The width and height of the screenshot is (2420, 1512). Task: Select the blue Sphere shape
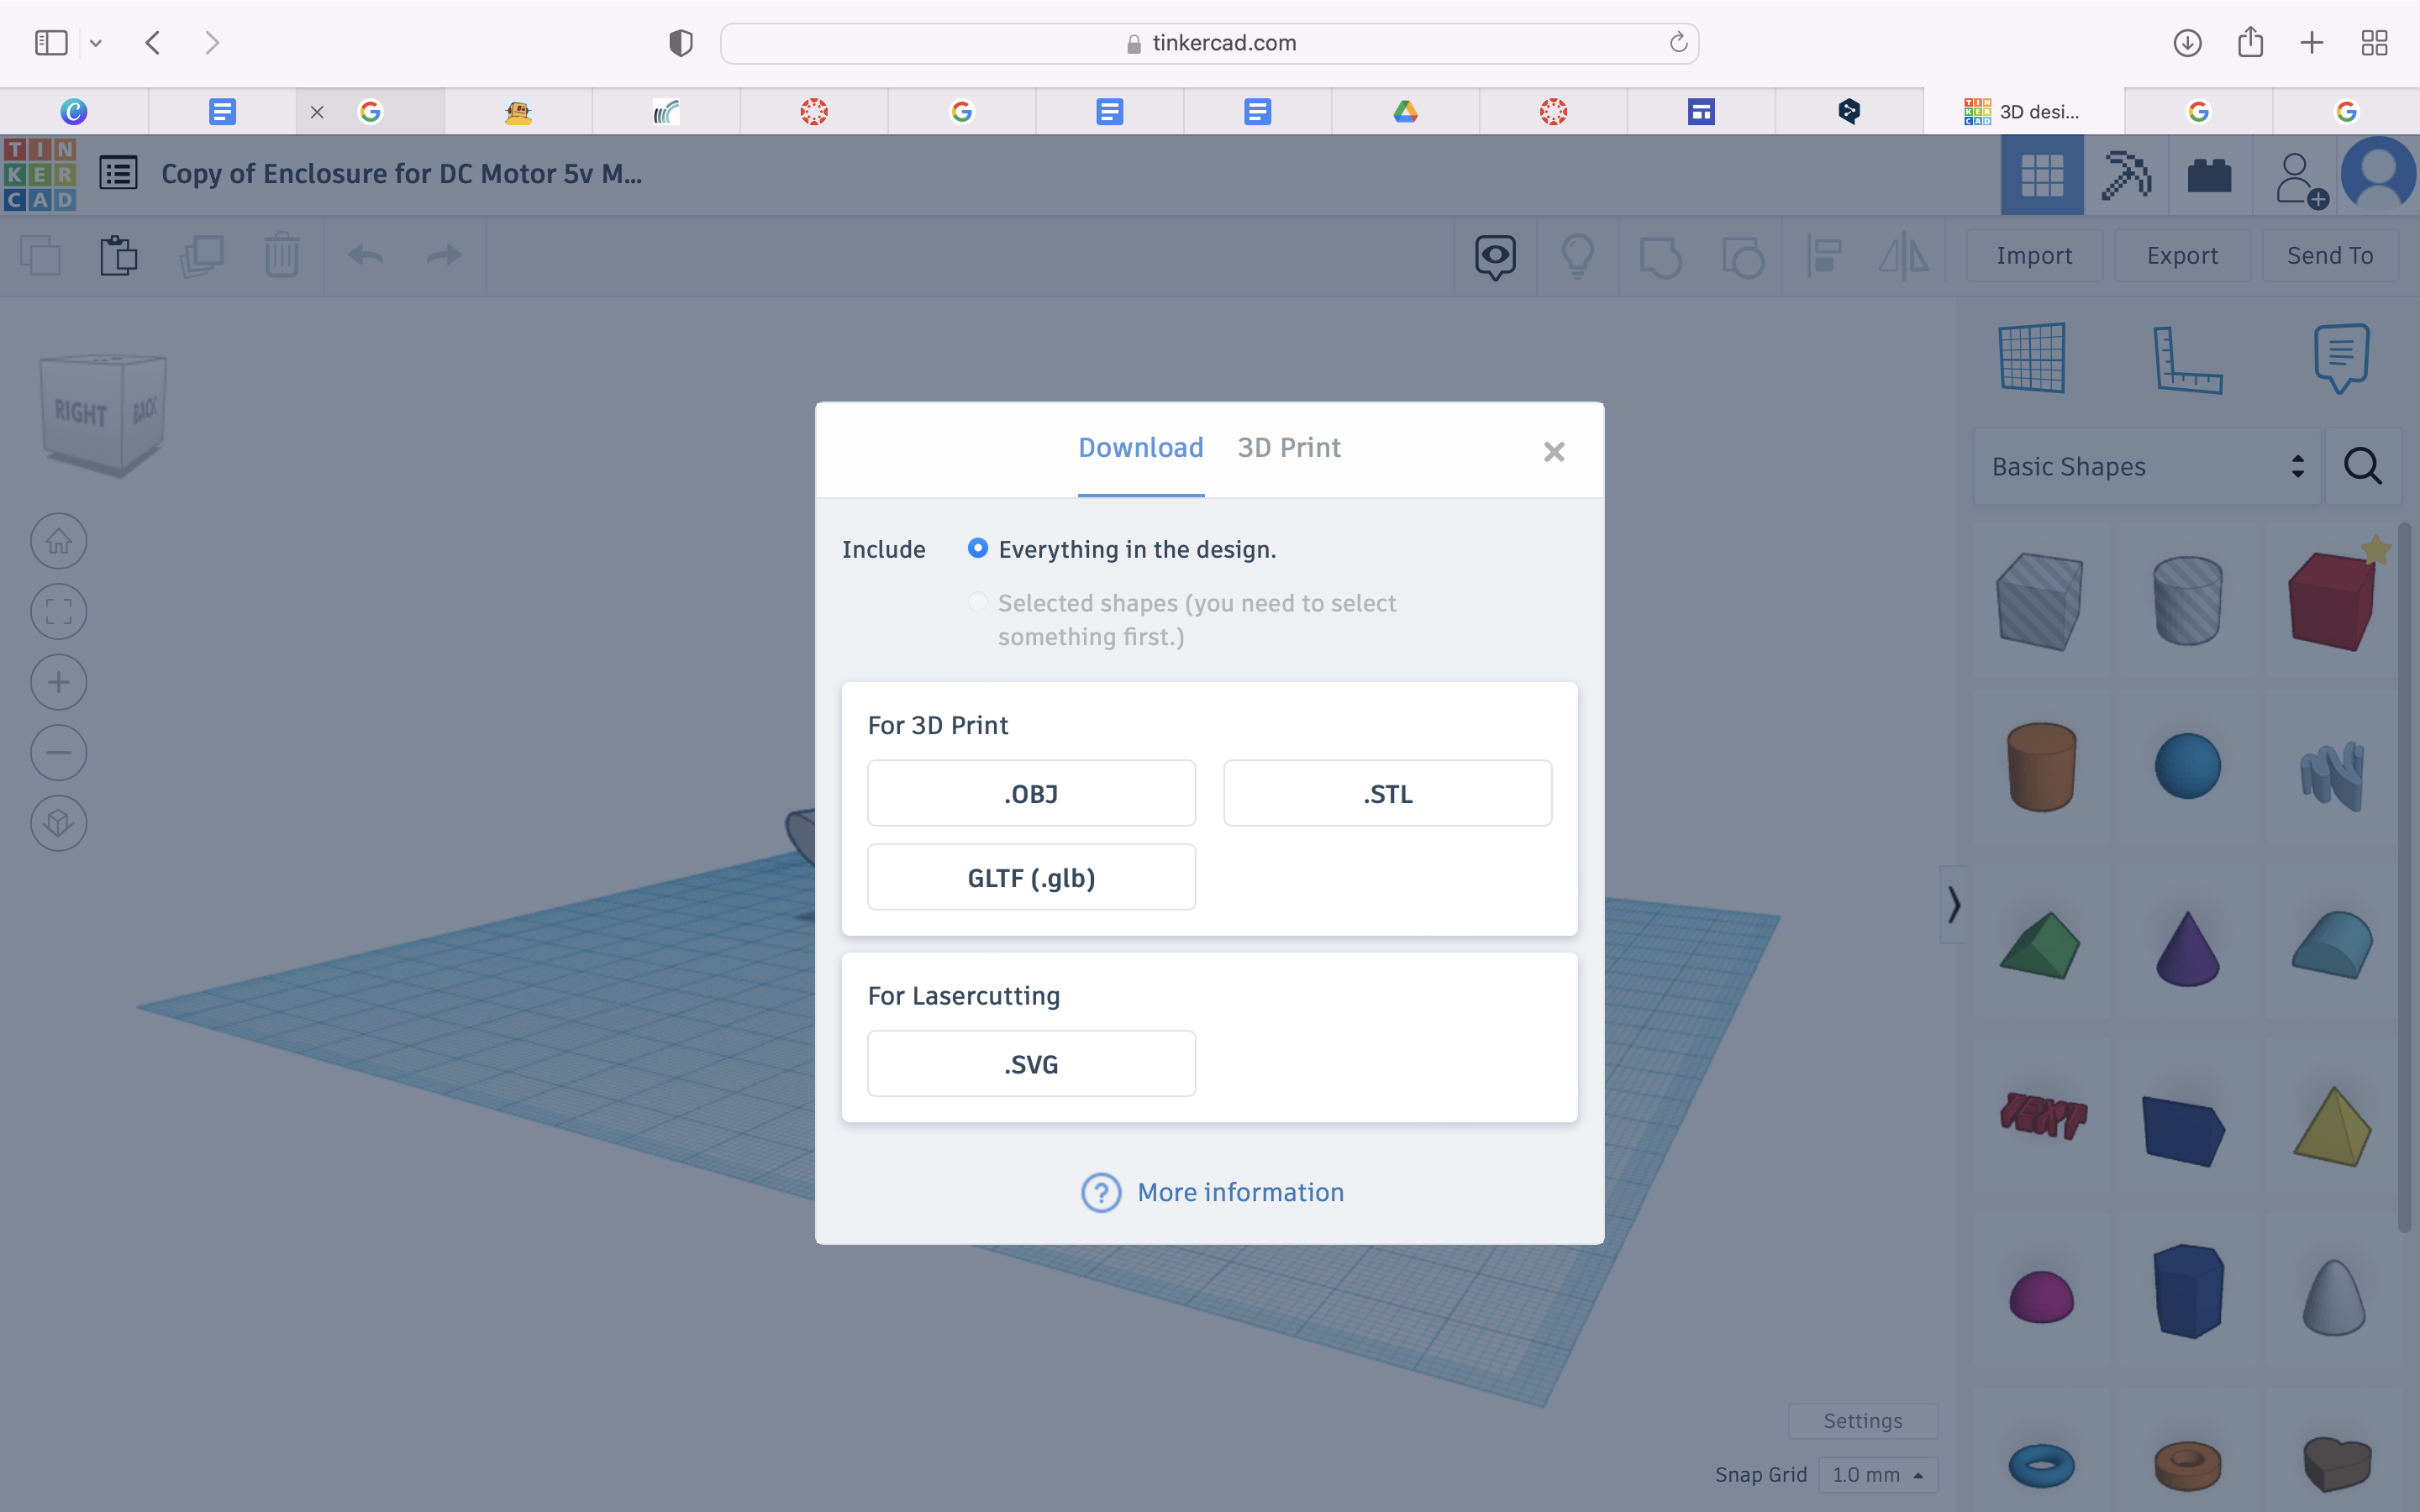click(x=2187, y=767)
